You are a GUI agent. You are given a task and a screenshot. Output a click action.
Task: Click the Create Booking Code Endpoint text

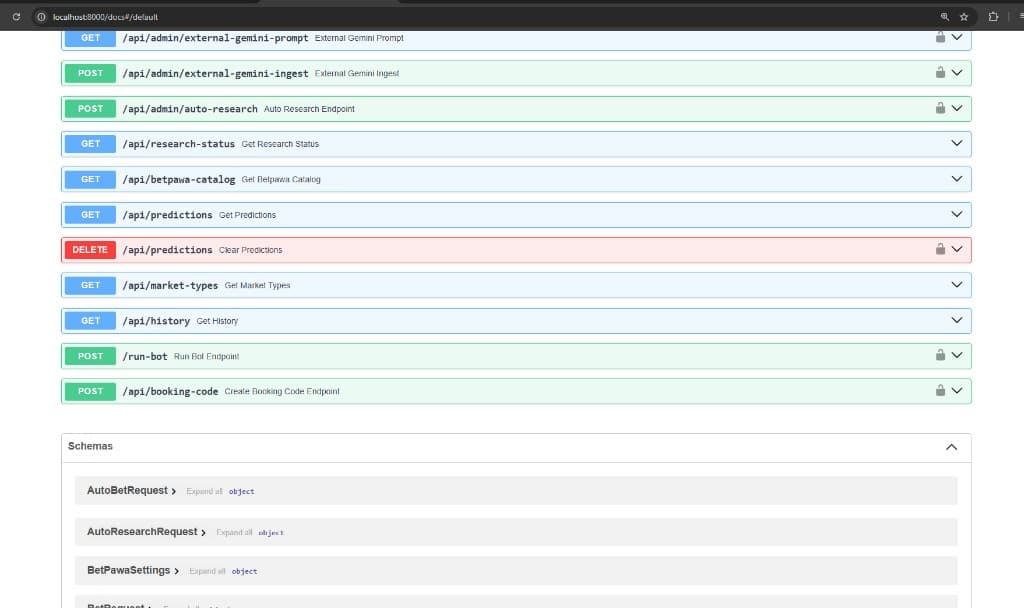(x=281, y=391)
